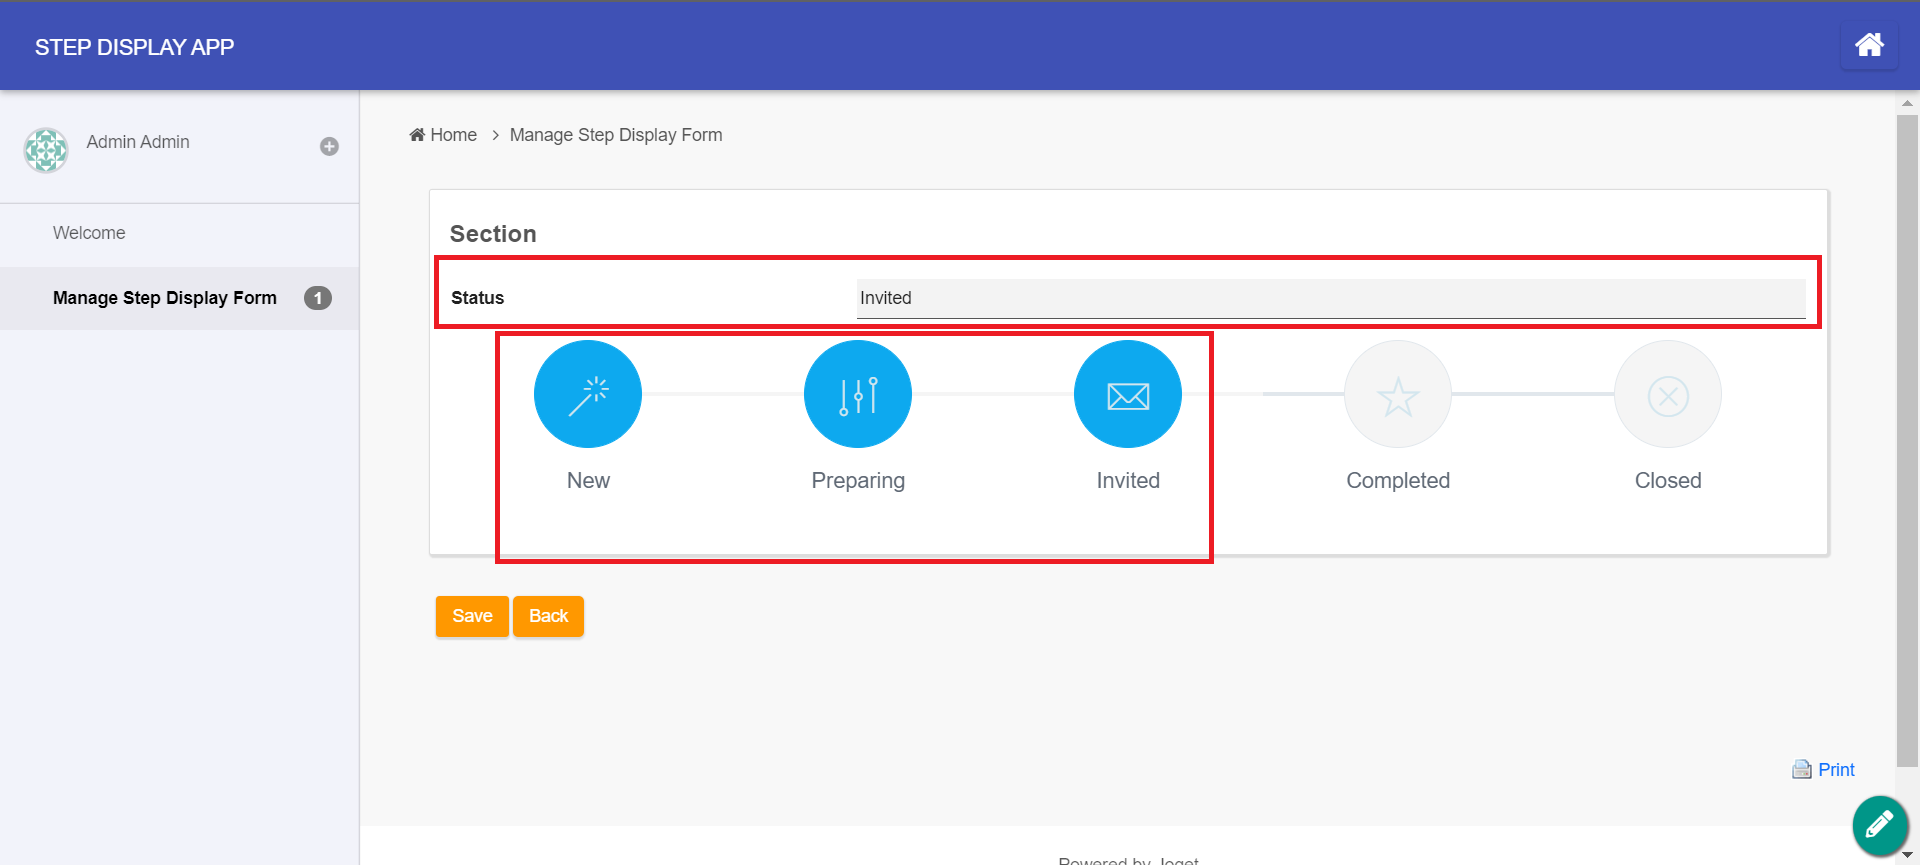Click the Print link
Viewport: 1920px width, 865px height.
click(x=1836, y=769)
